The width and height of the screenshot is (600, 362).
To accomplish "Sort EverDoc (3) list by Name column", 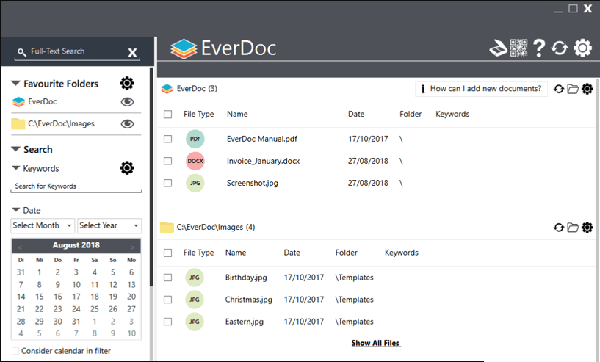I will coord(237,114).
